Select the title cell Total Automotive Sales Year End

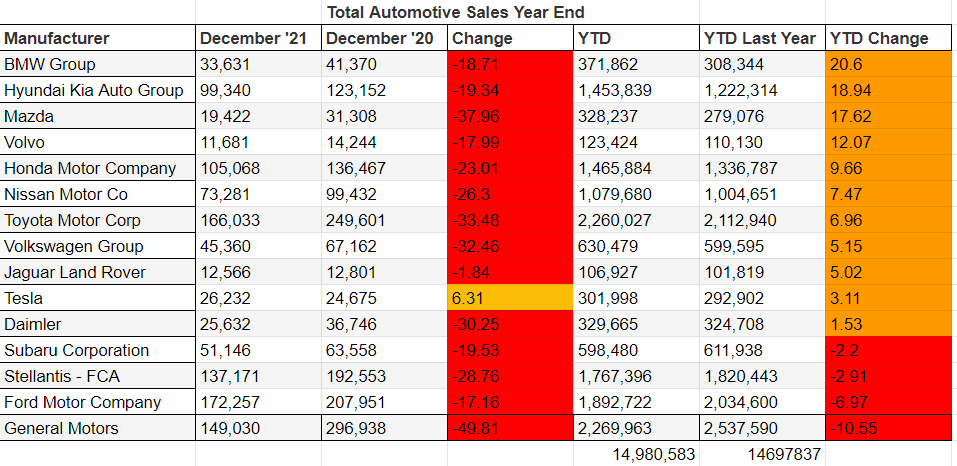pos(455,13)
